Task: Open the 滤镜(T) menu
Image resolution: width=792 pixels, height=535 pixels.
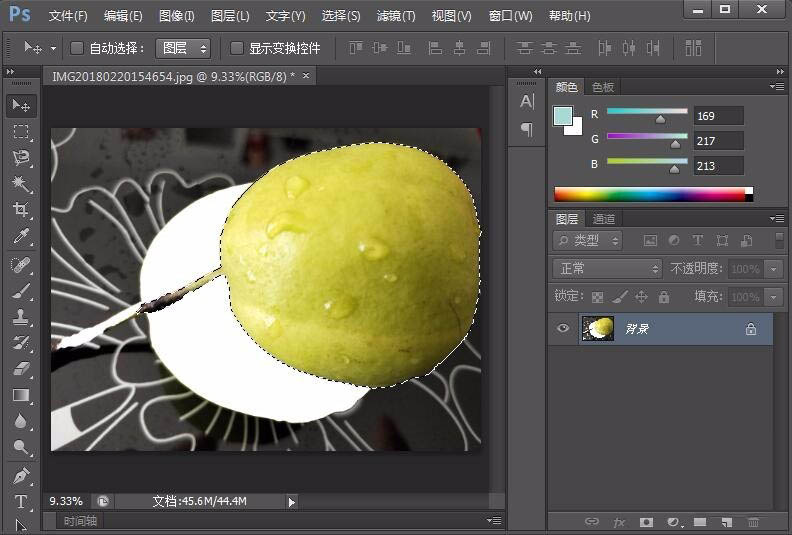Action: coord(396,16)
